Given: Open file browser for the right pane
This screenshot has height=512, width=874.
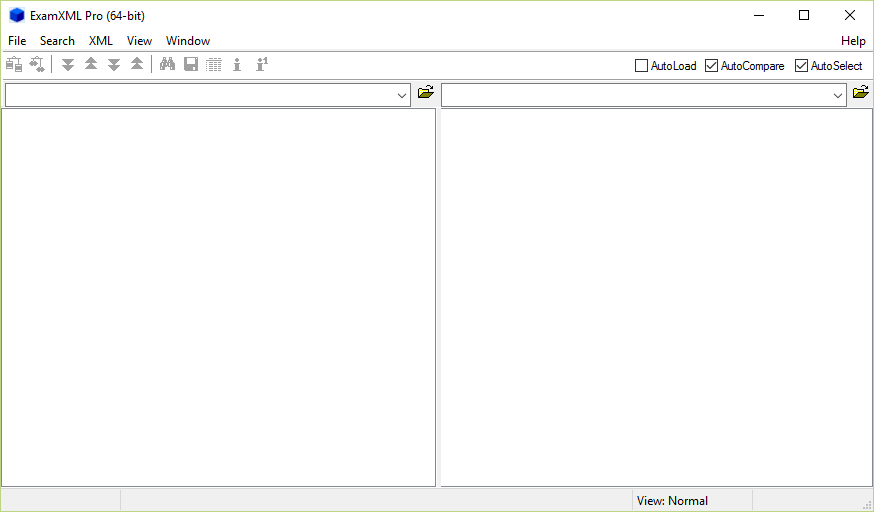Looking at the screenshot, I should (861, 92).
